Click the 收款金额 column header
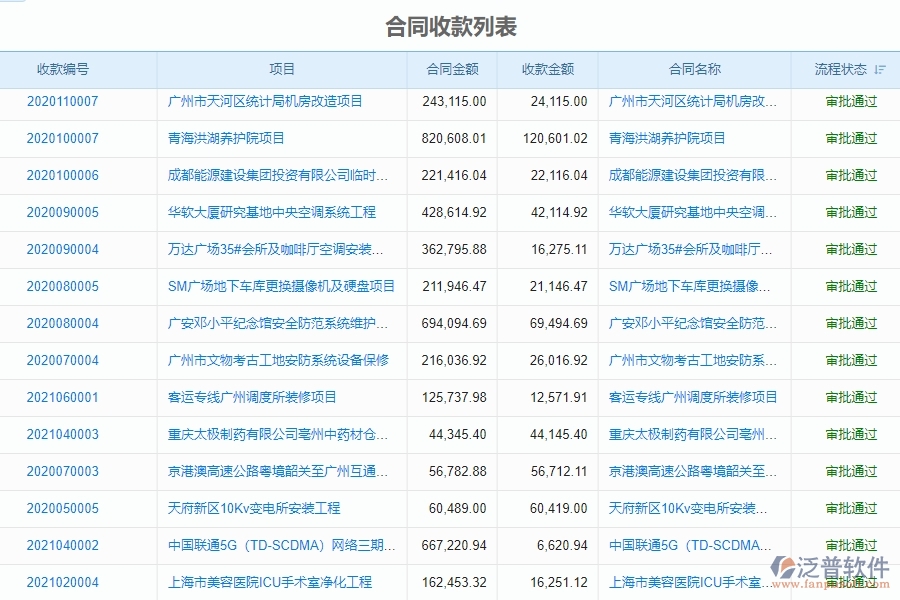The width and height of the screenshot is (900, 600). click(x=549, y=69)
